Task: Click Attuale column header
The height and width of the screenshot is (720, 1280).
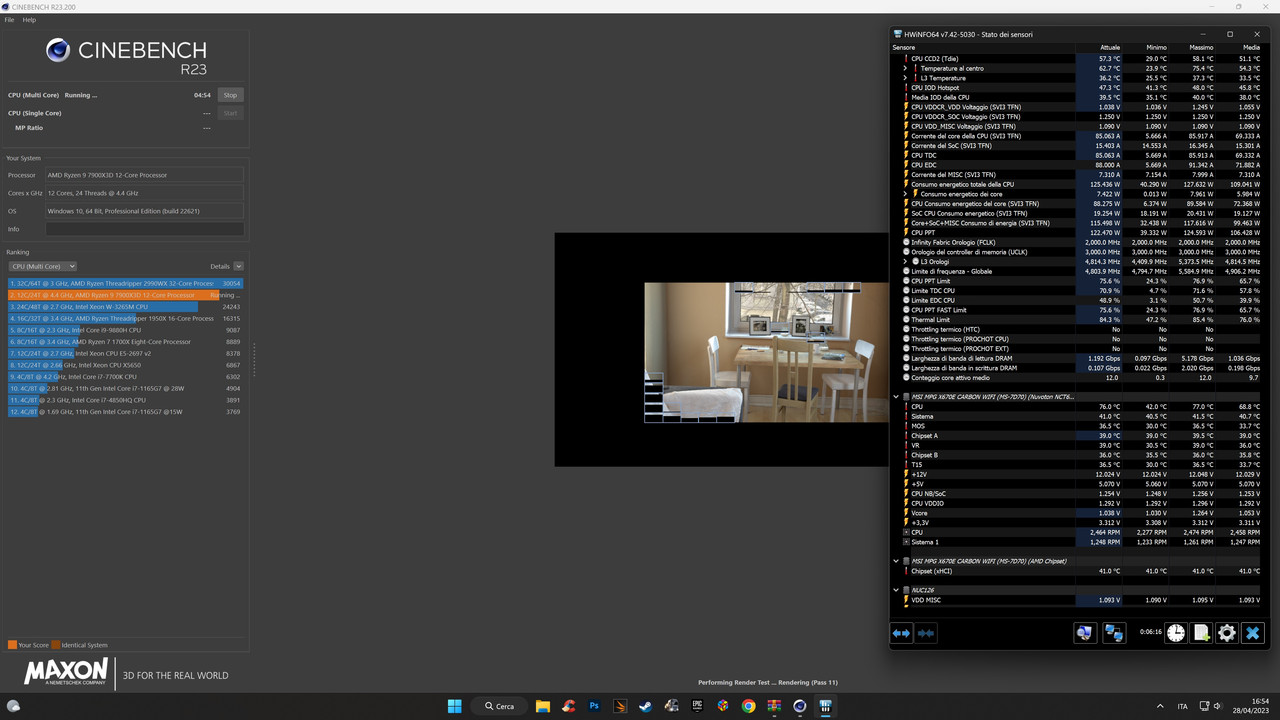Action: 1110,47
